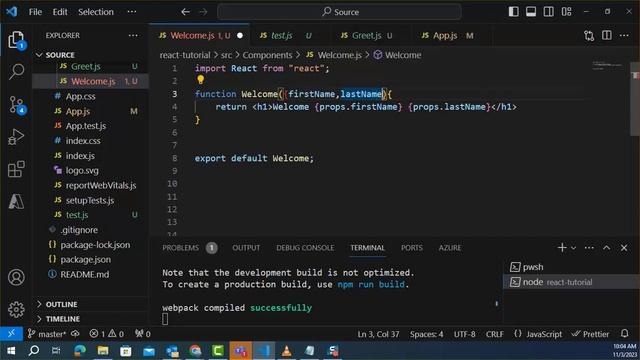The image size is (640, 360).
Task: Click the UTF-8 encoding selector
Action: point(464,334)
